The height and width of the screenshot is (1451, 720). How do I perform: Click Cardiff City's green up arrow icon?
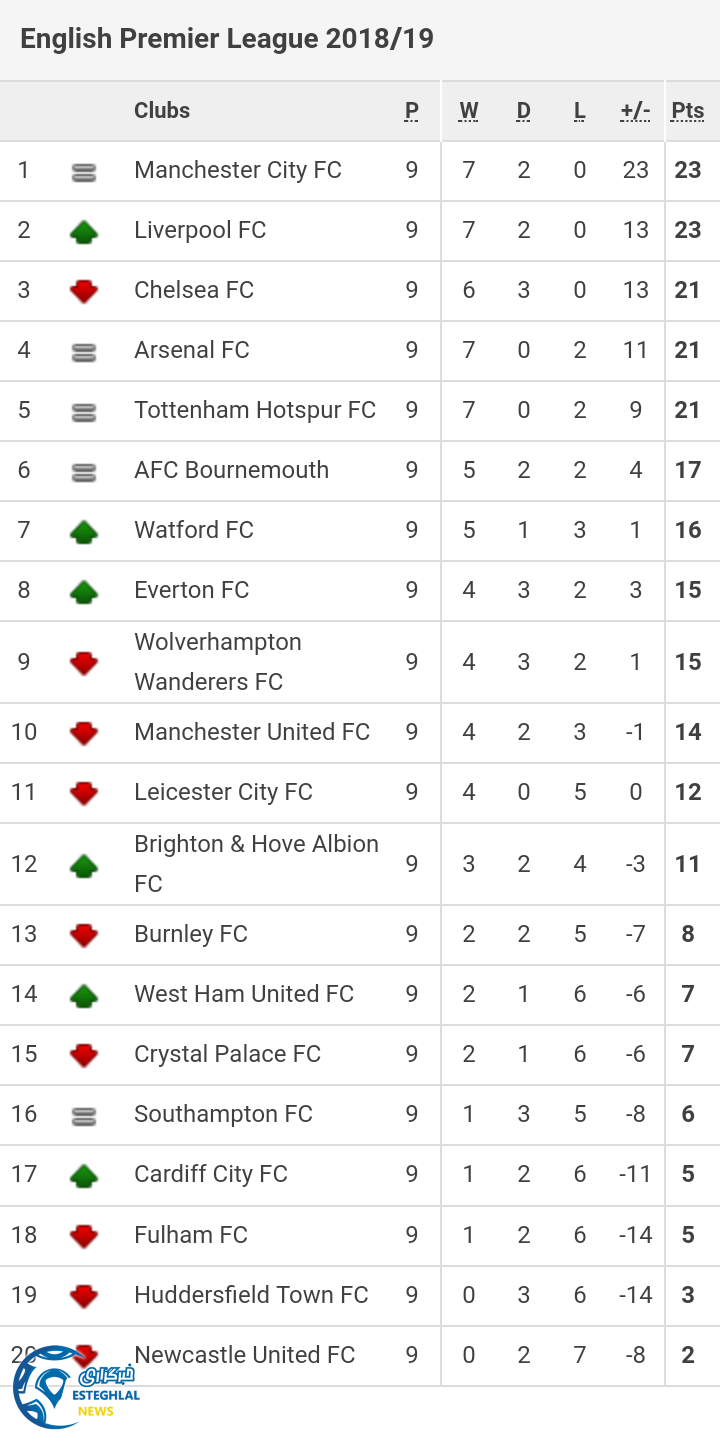coord(84,1176)
